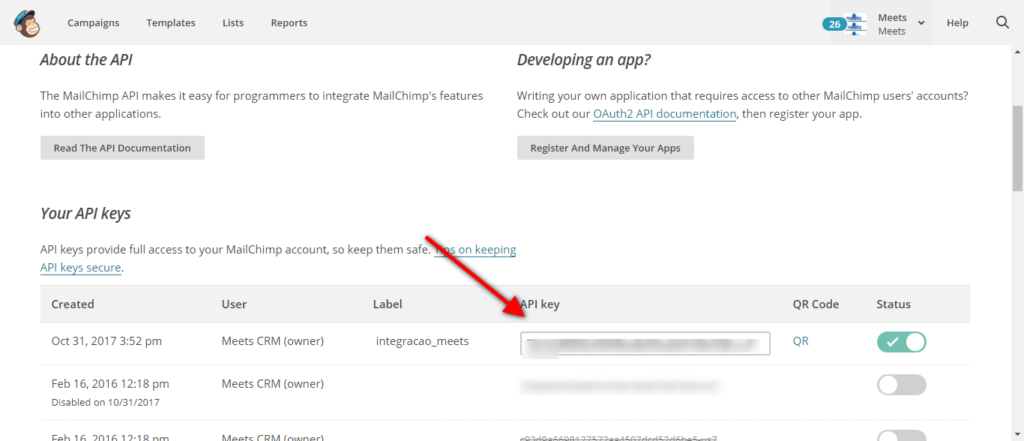Open the Help menu item
Screen dimensions: 1024x441
[957, 23]
